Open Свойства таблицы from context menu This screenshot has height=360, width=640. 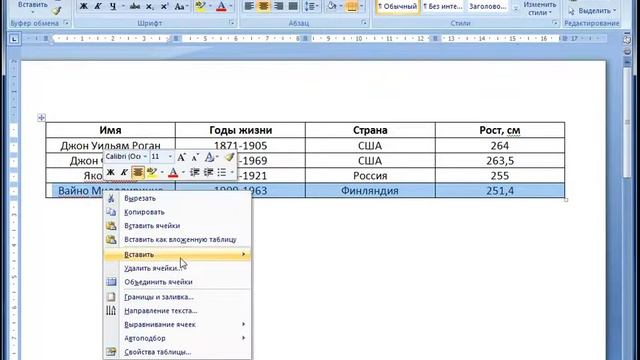(x=178, y=352)
